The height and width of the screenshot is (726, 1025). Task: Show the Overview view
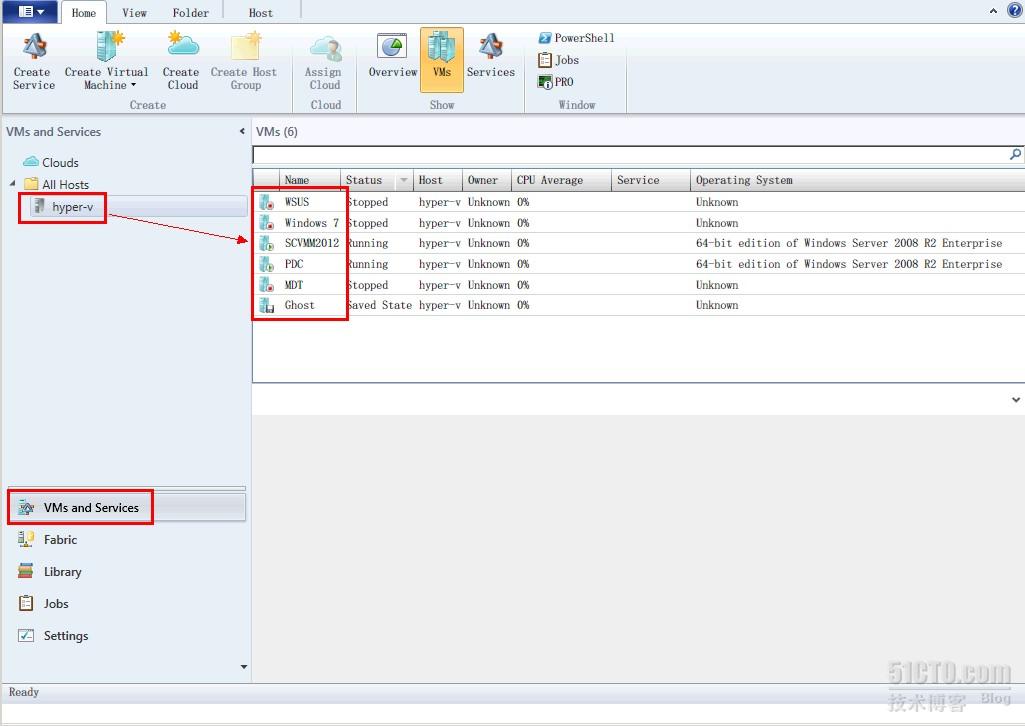point(392,55)
